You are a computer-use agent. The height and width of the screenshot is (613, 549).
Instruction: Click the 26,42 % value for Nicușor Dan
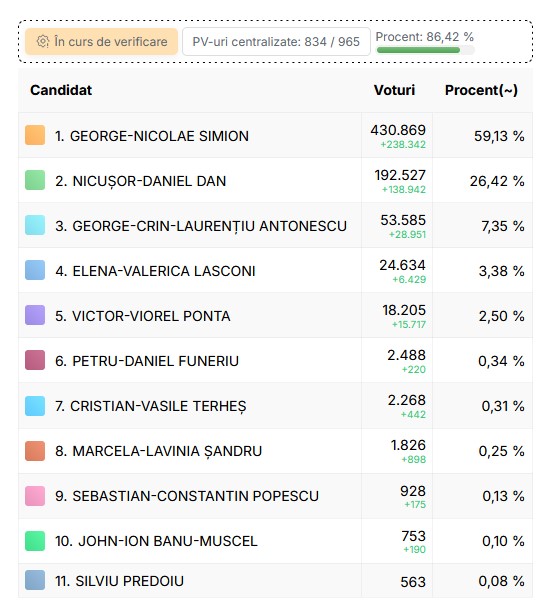pos(497,181)
